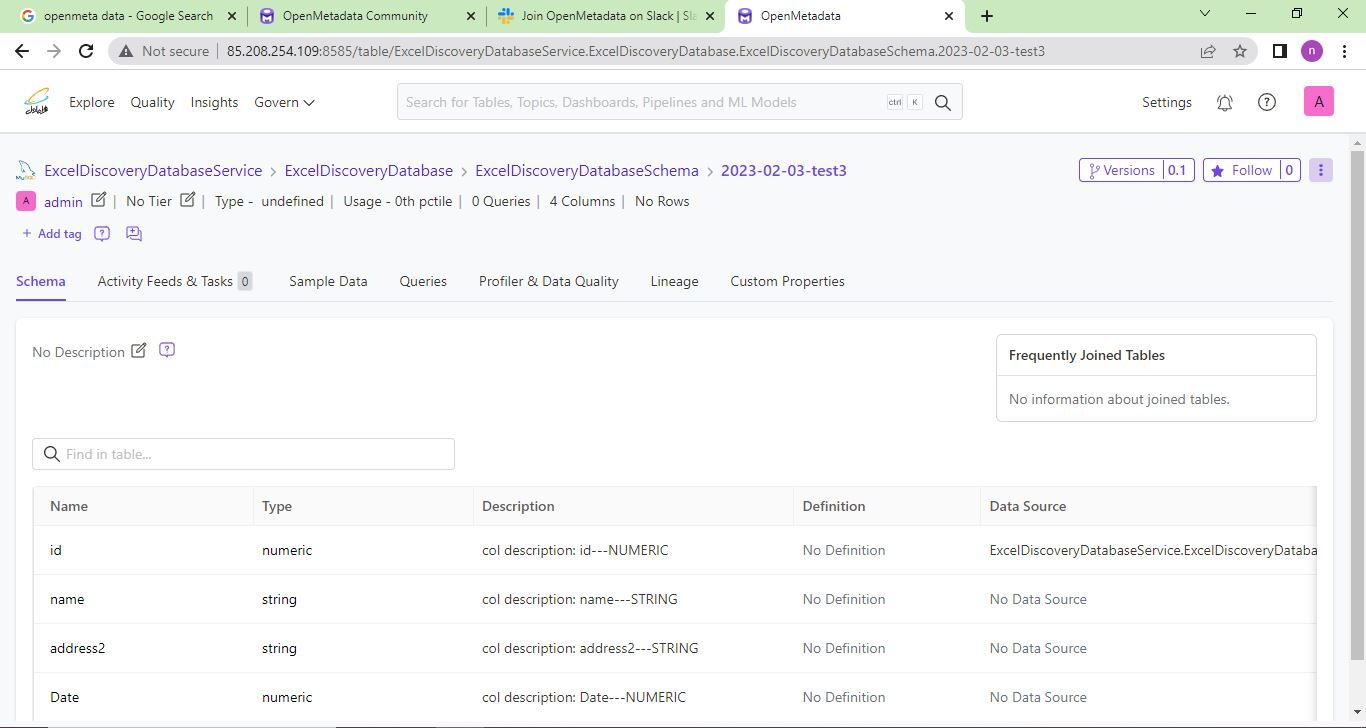Open tag conversation thread icon
The width and height of the screenshot is (1366, 728).
(x=134, y=233)
